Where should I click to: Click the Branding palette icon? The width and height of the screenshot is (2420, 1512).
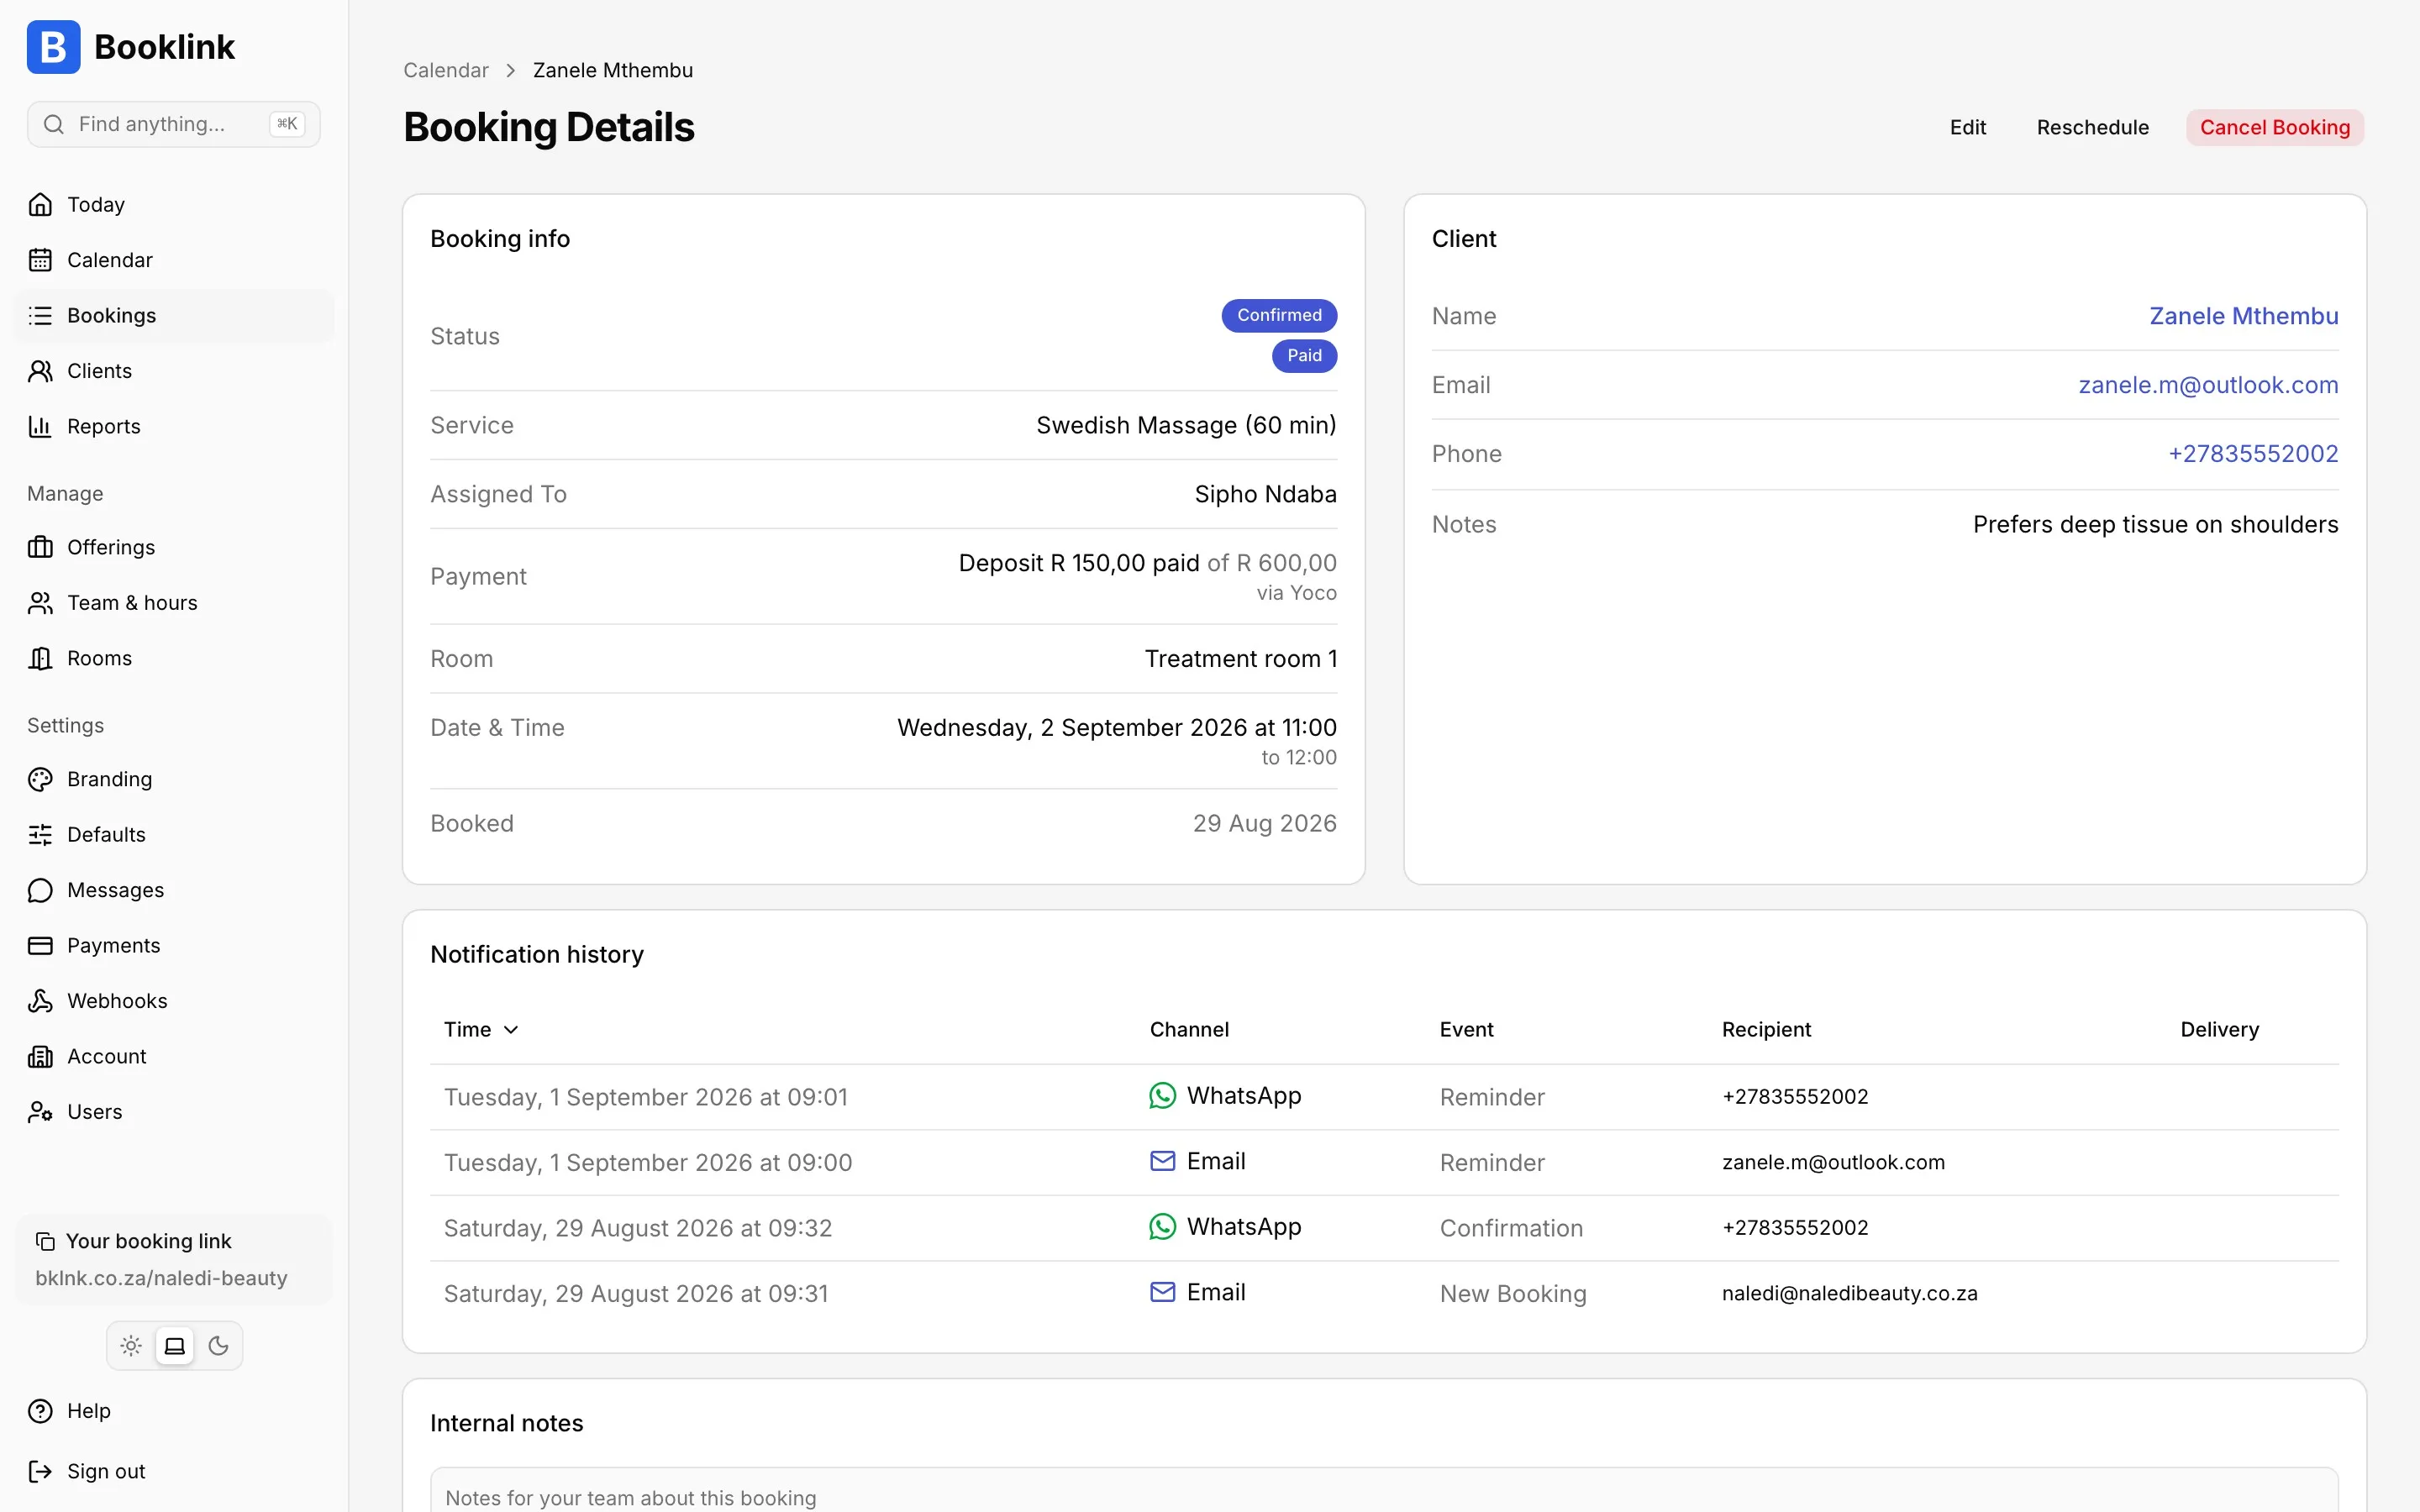[x=40, y=780]
